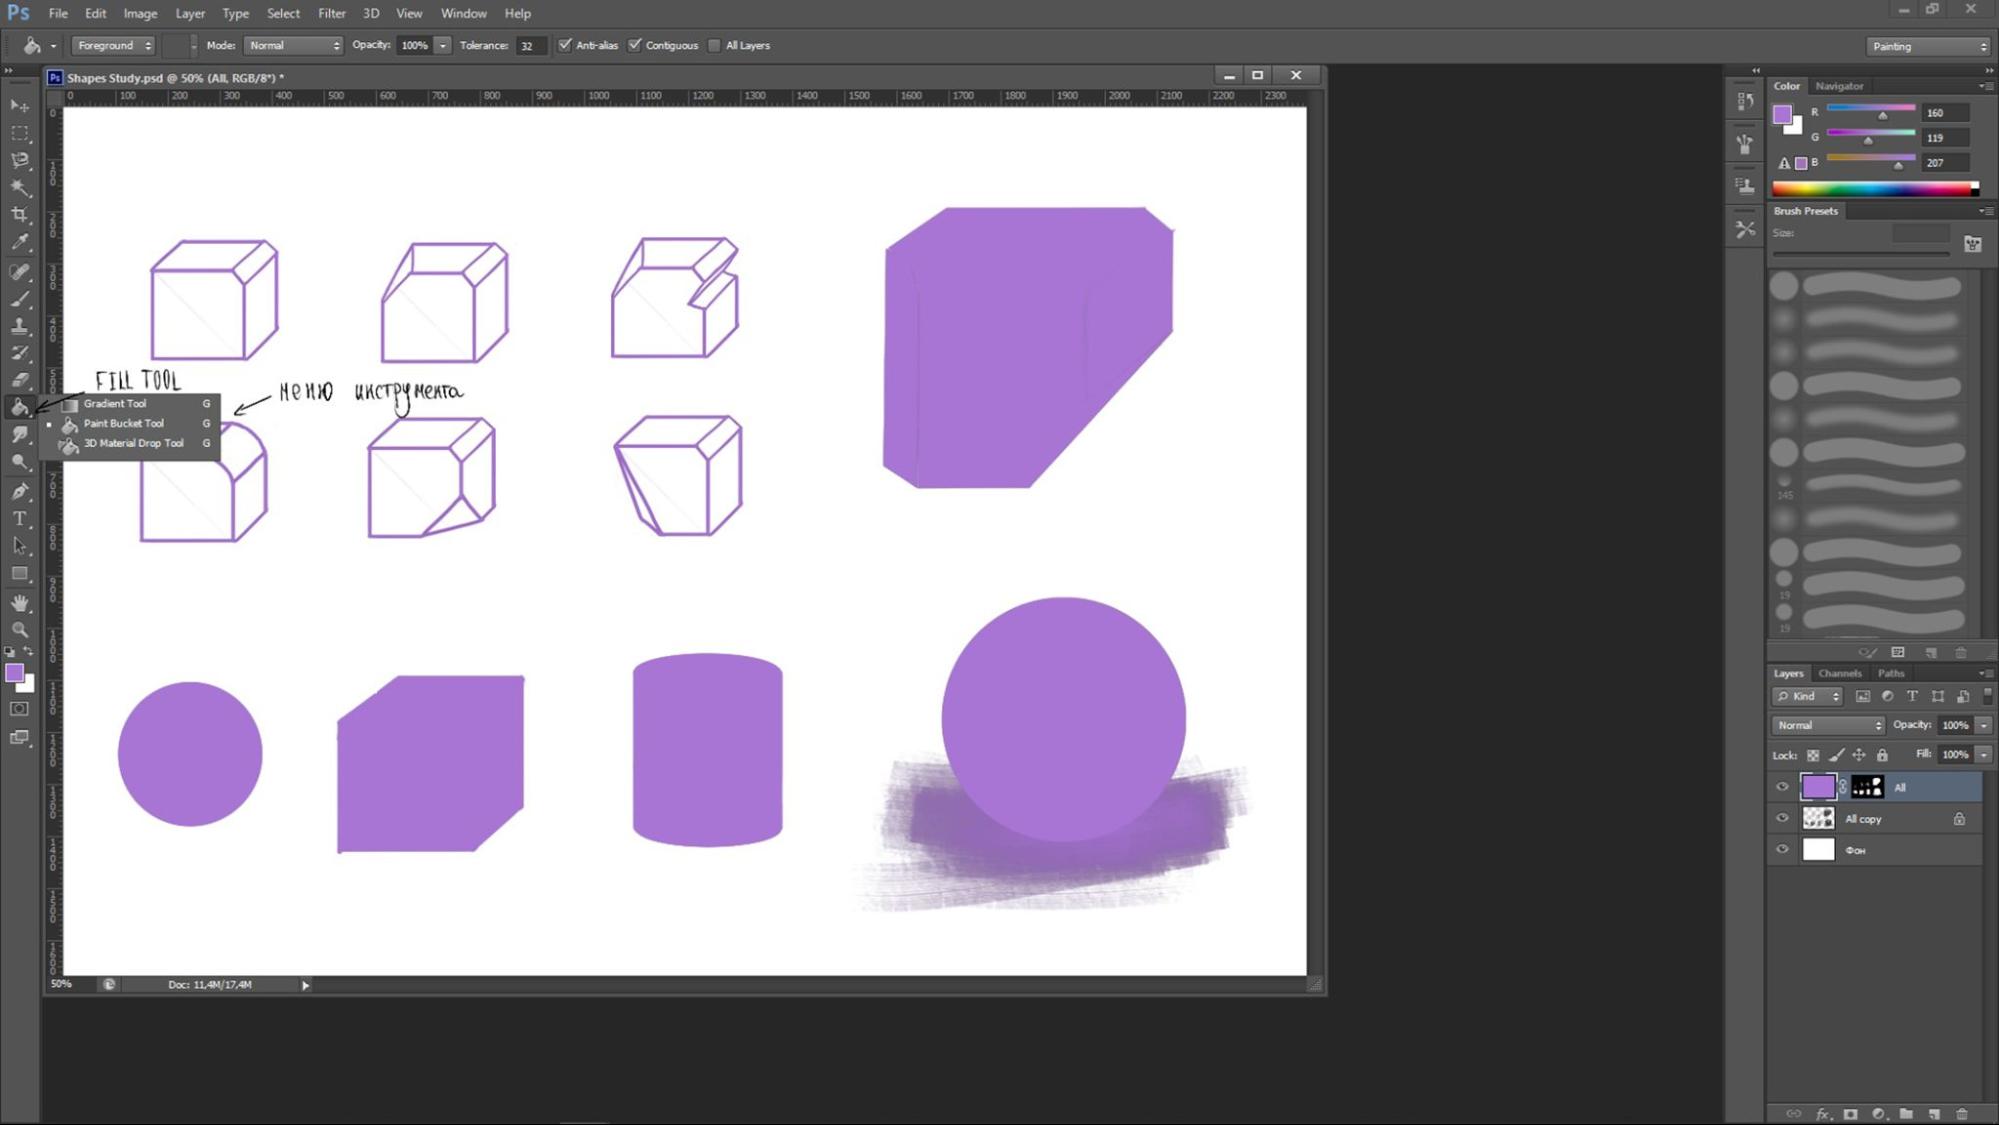Select the Pen tool
Screen dimensions: 1999x1125
(20, 491)
